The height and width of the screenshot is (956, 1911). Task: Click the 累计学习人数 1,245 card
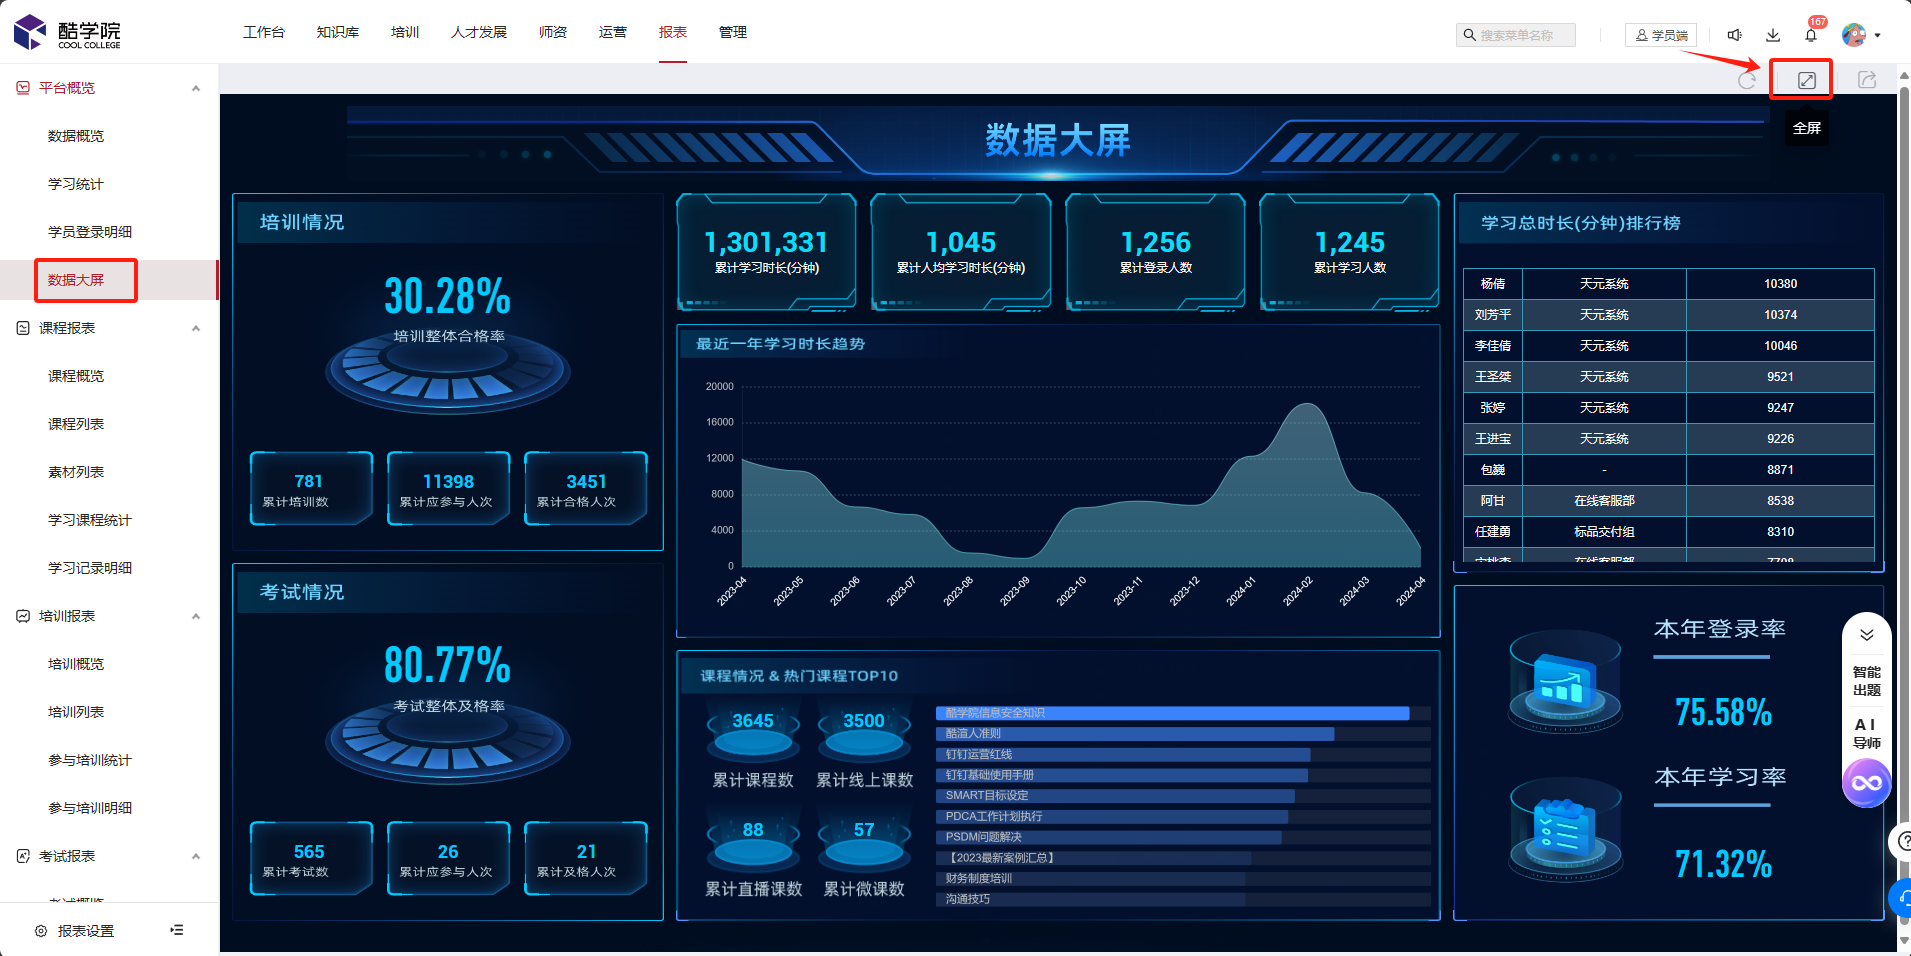(x=1349, y=252)
